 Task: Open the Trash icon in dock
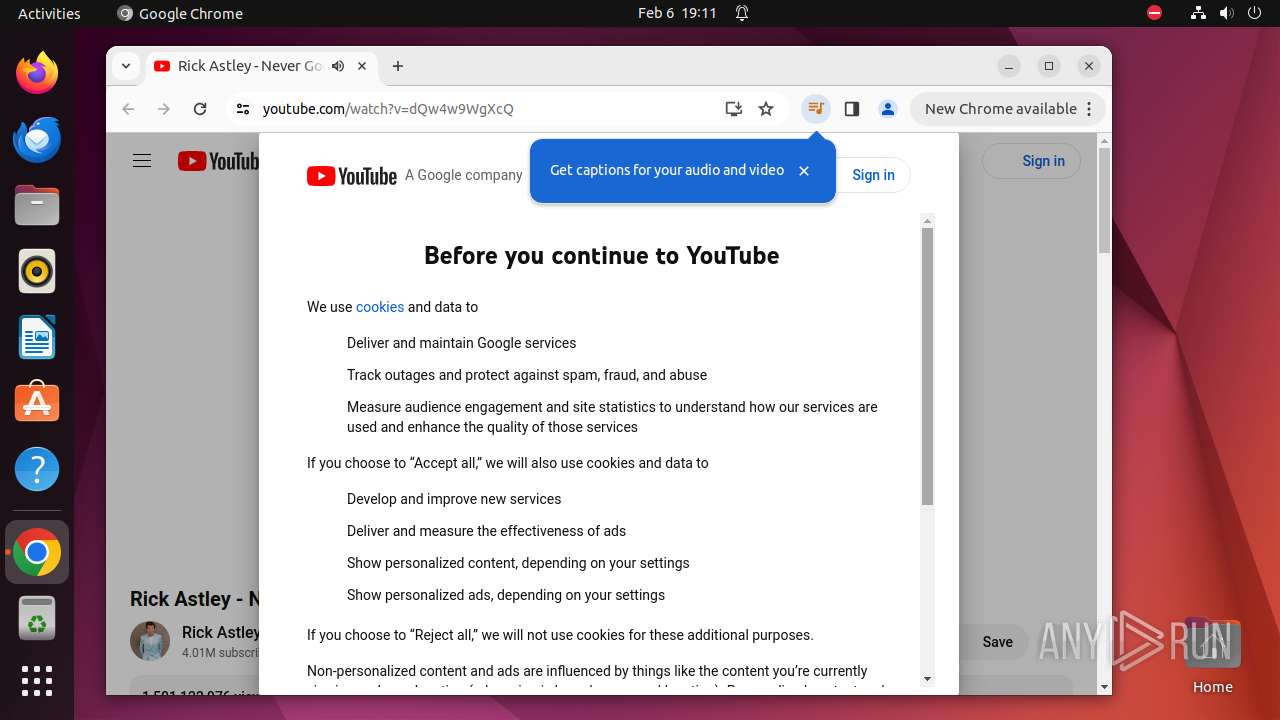(x=37, y=618)
